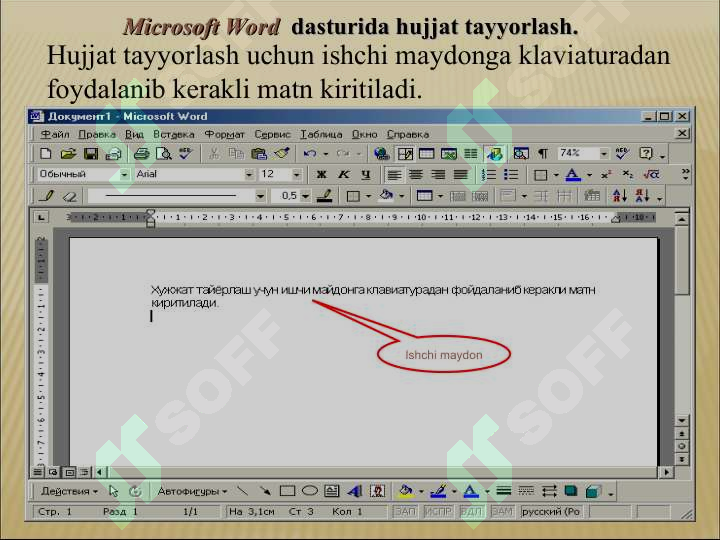The image size is (720, 540).
Task: Cut selection with scissors icon
Action: tap(214, 154)
